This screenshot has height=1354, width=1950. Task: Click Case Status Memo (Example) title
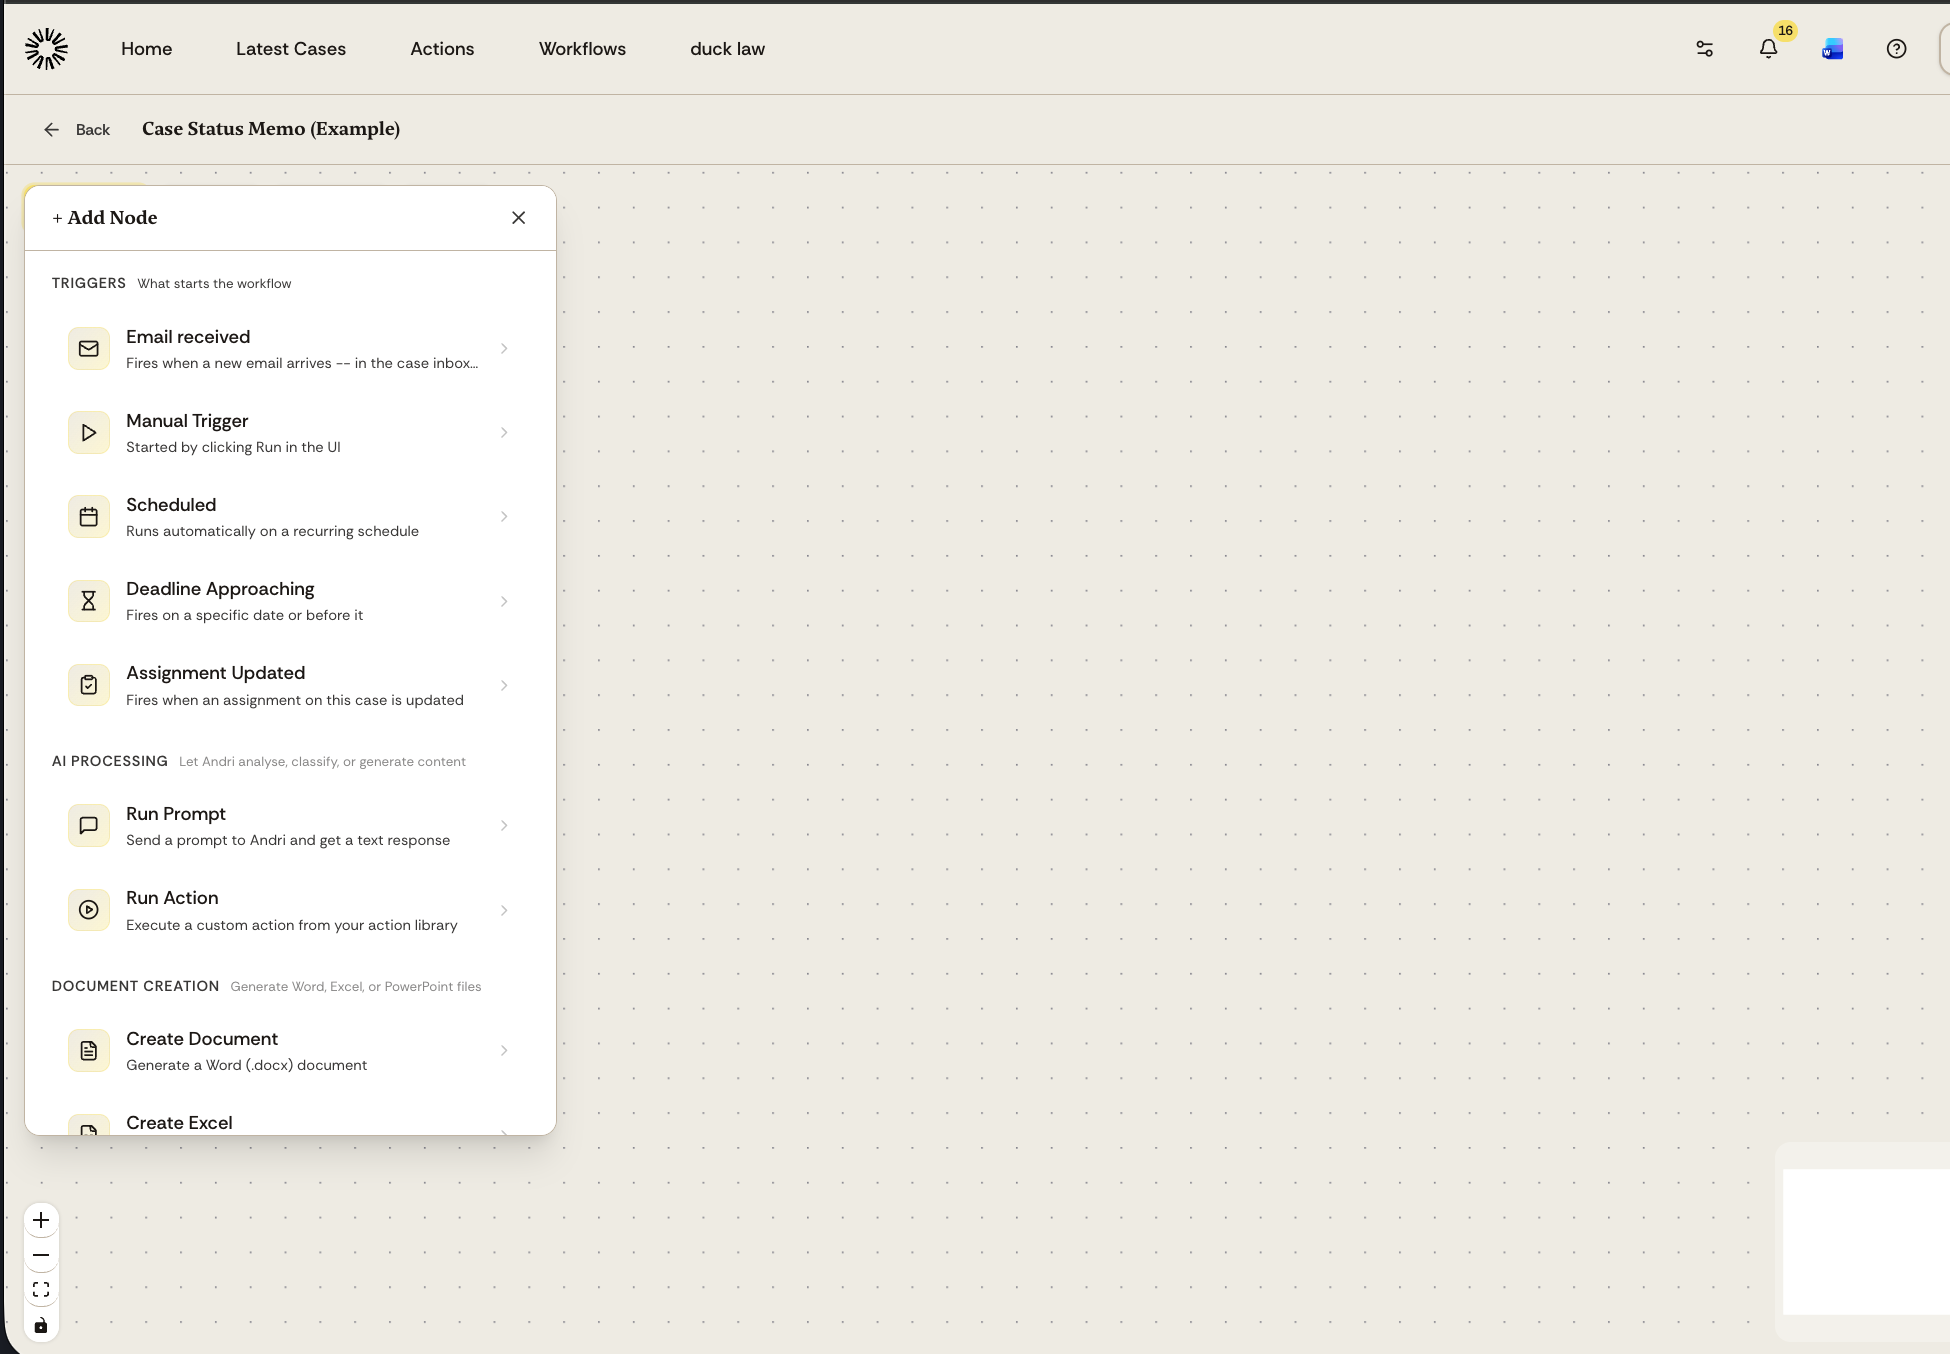coord(271,129)
